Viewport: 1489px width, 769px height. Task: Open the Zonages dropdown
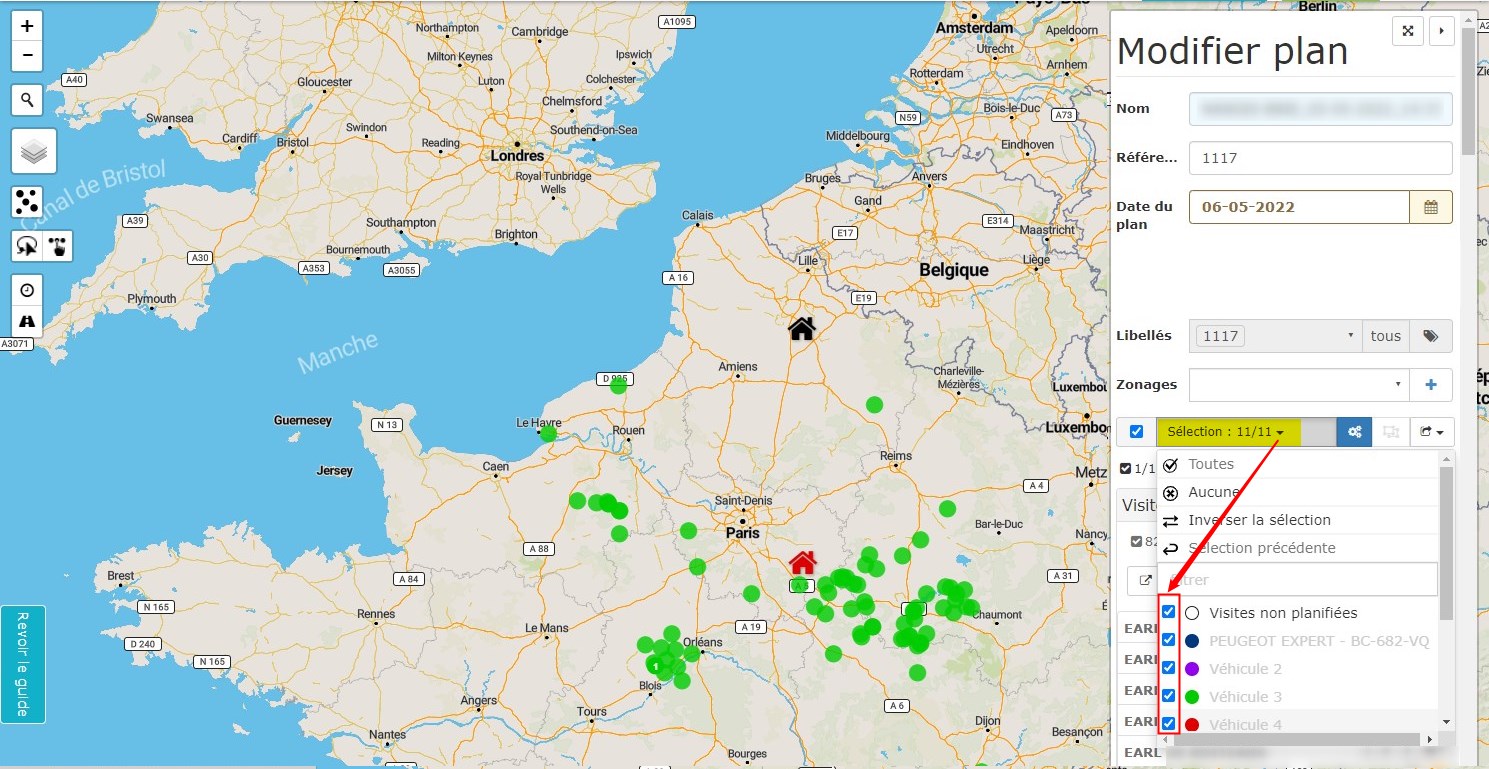click(1298, 384)
